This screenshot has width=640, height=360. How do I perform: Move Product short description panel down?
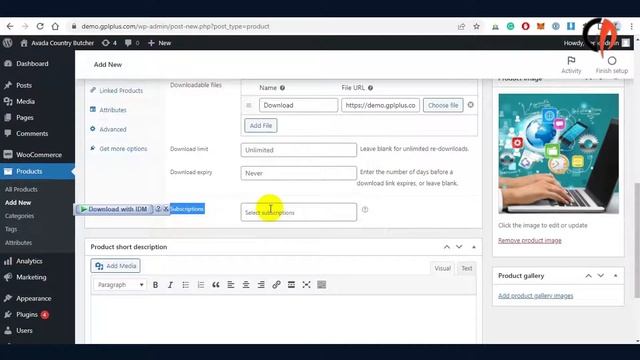[x=459, y=247]
